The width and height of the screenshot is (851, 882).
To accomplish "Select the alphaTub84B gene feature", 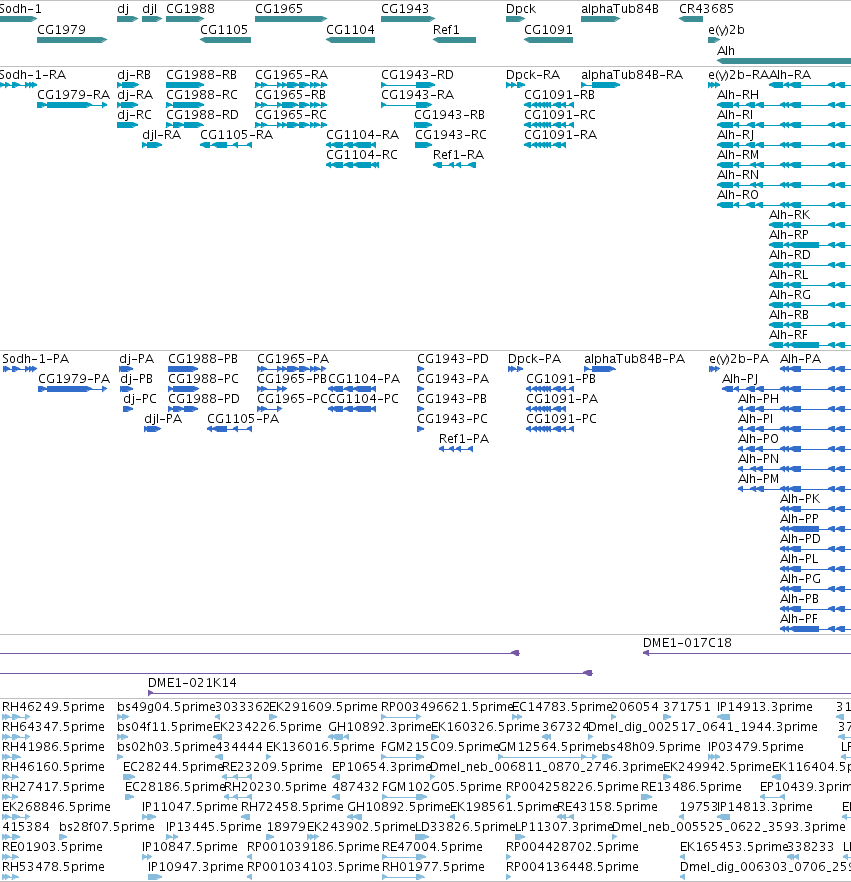I will pyautogui.click(x=600, y=19).
